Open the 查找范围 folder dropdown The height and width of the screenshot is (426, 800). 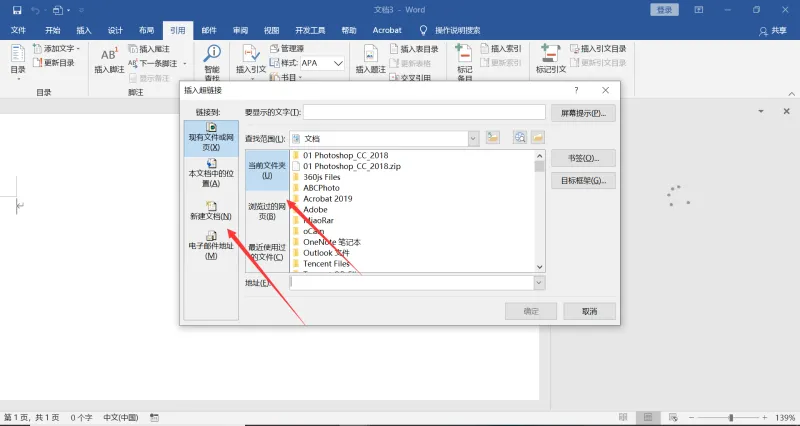point(473,138)
